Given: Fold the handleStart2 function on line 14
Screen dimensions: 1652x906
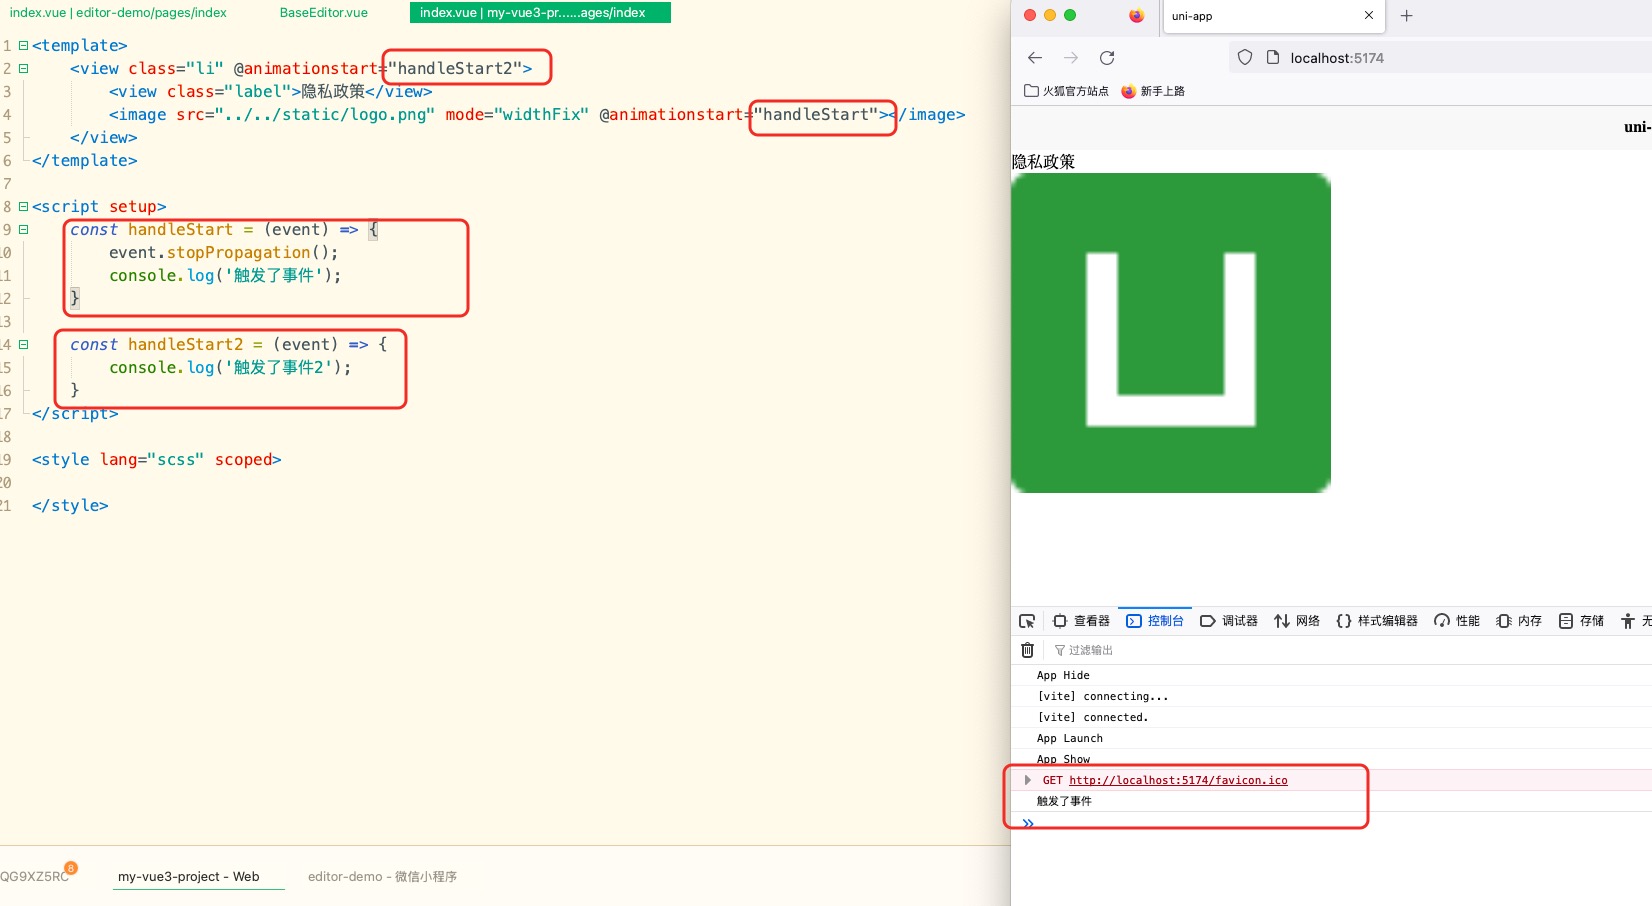Looking at the screenshot, I should pyautogui.click(x=23, y=345).
